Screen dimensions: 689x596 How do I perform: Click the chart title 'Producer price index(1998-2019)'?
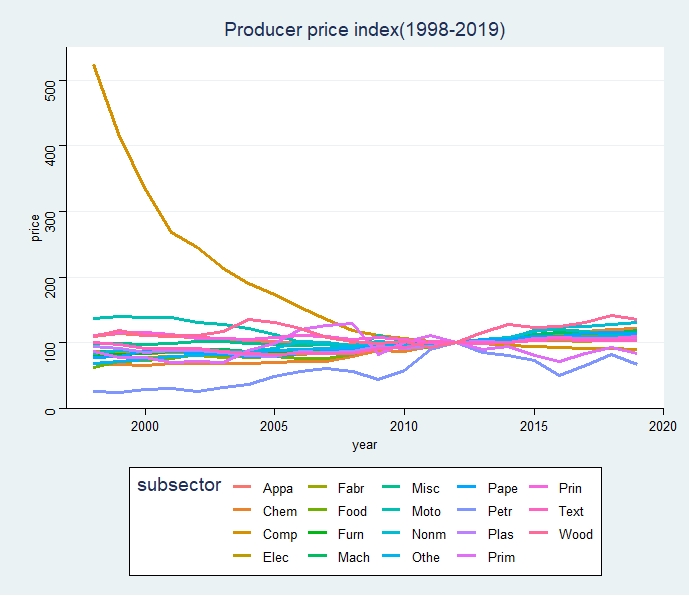[x=365, y=30]
